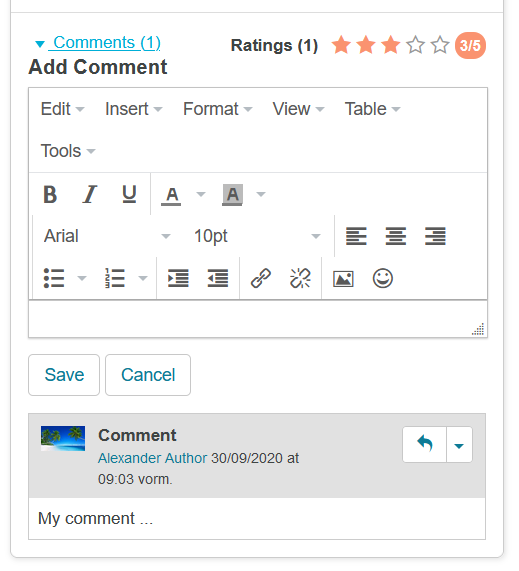This screenshot has height=571, width=519.
Task: Insert an image into comment
Action: [343, 279]
